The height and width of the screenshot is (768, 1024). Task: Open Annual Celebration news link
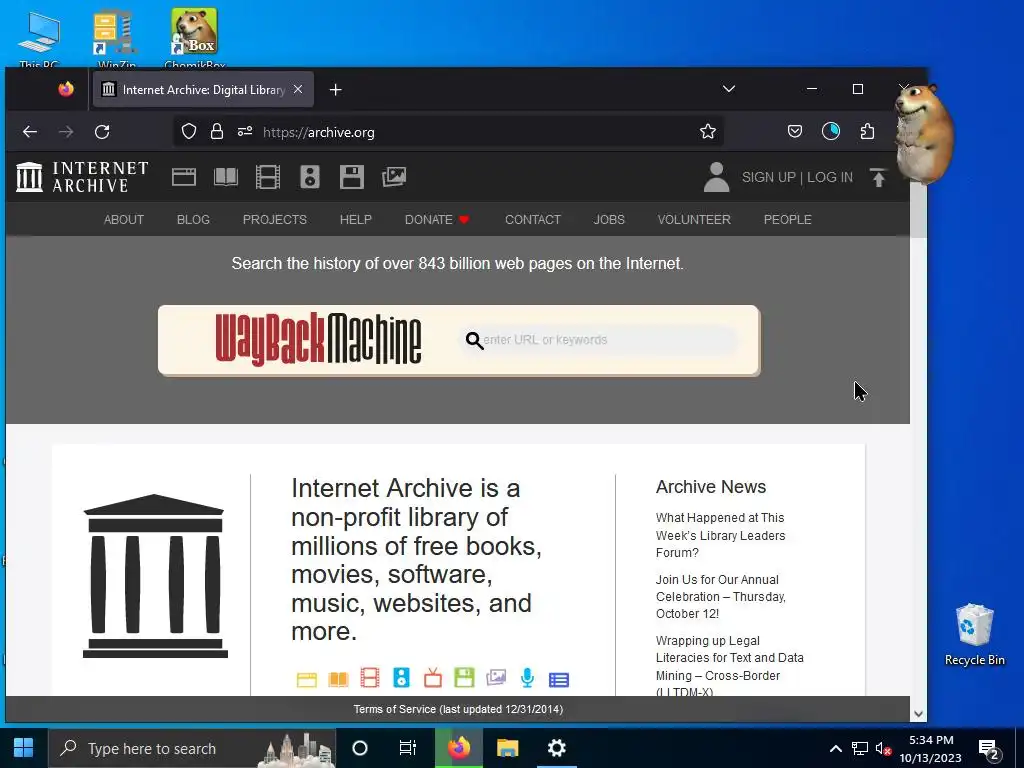point(721,596)
